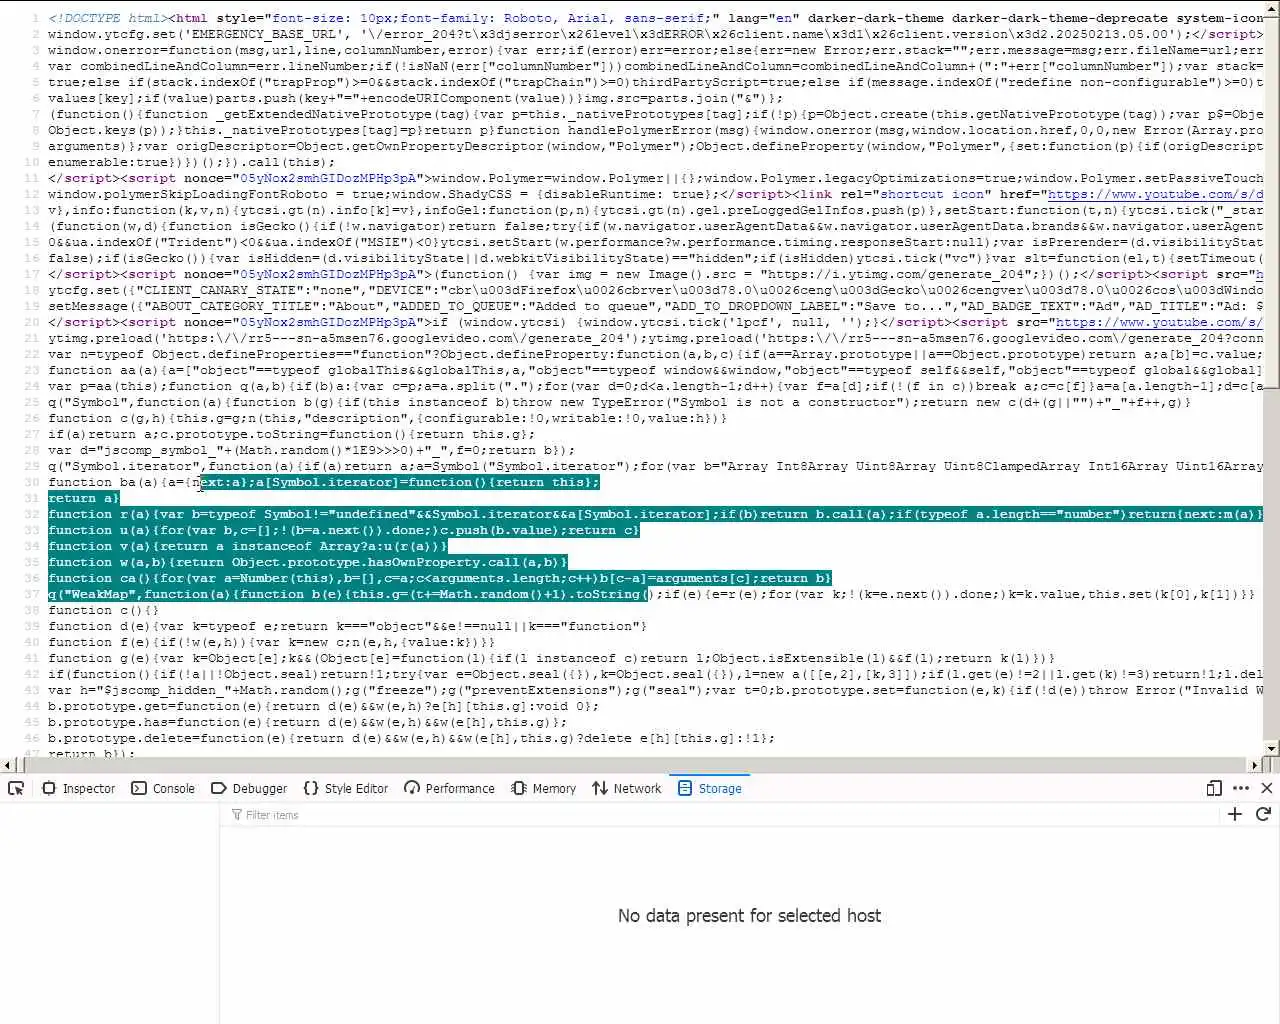Screen dimensions: 1280x1024
Task: Open the Inspector tab
Action: [79, 788]
